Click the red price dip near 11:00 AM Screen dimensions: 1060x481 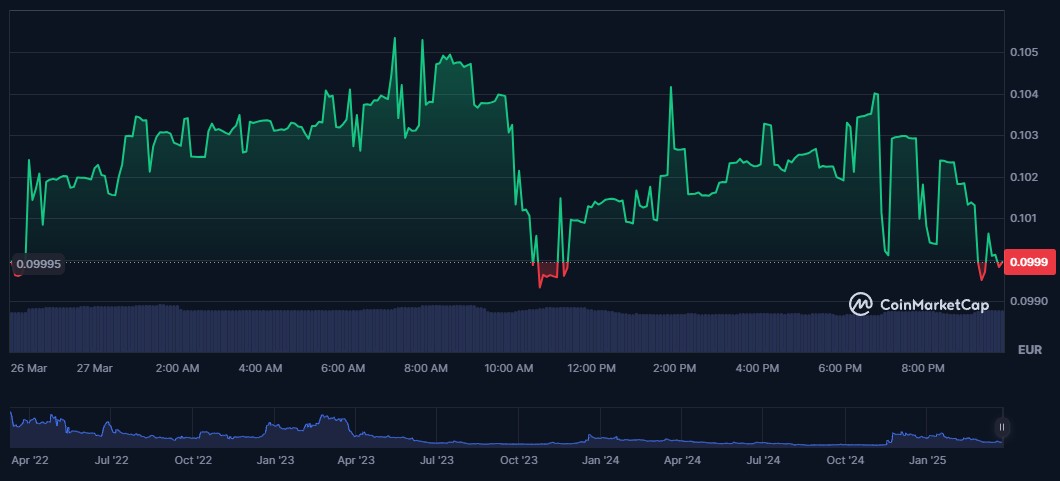click(x=548, y=272)
